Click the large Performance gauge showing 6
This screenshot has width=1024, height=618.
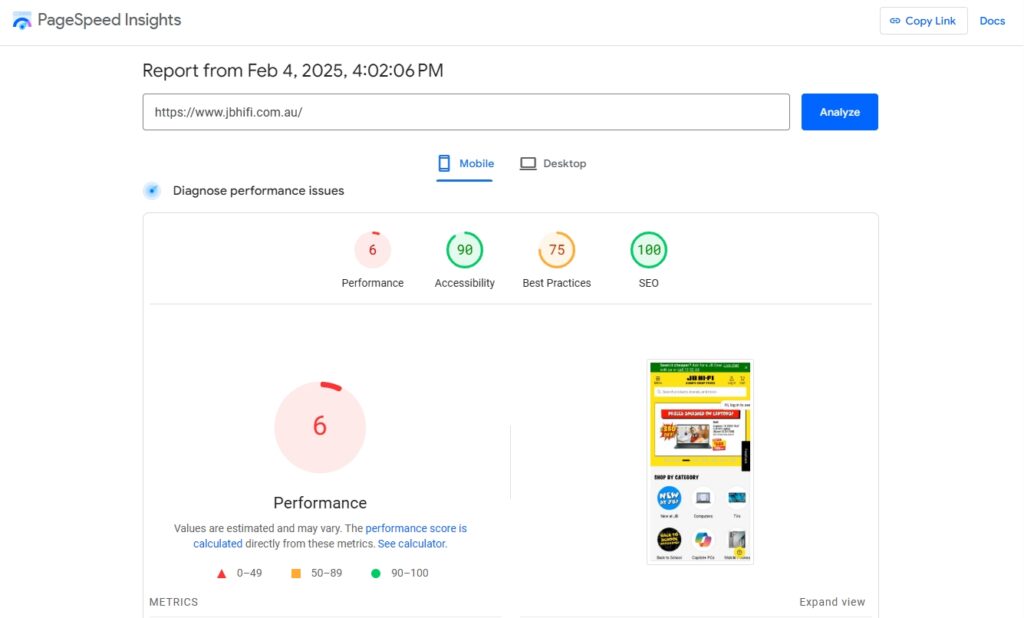[x=320, y=426]
